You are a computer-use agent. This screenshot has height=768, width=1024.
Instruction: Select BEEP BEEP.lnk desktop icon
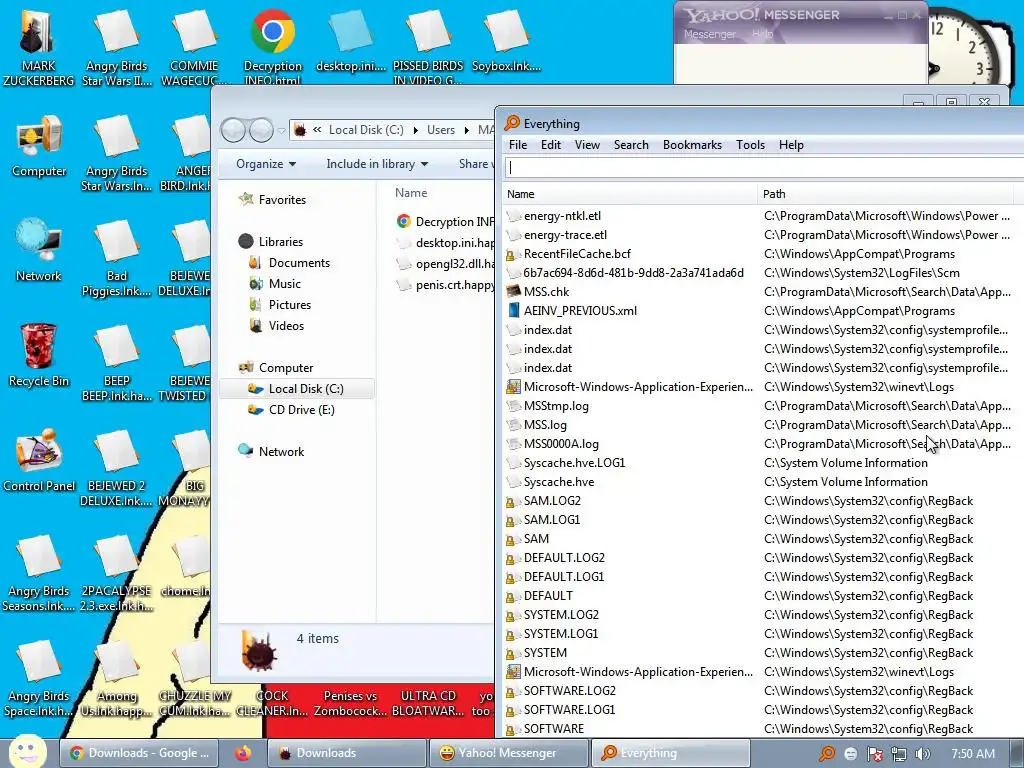tap(117, 363)
